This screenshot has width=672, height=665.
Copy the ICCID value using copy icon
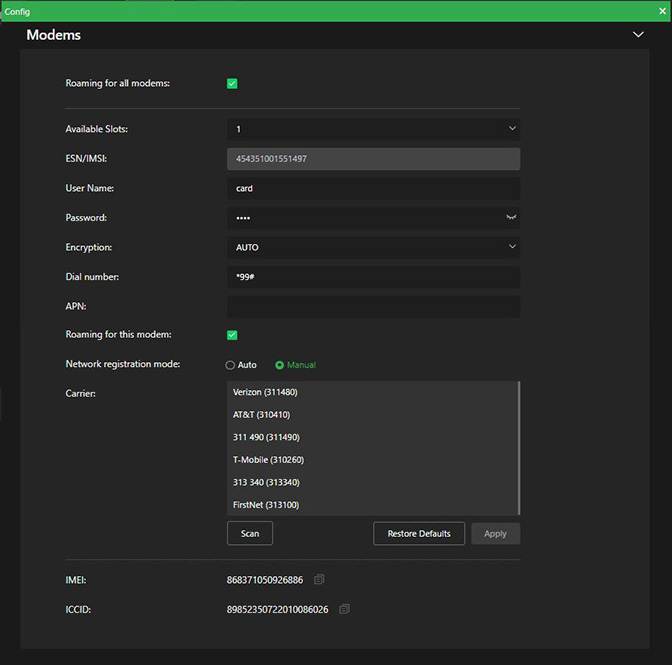pyautogui.click(x=344, y=609)
